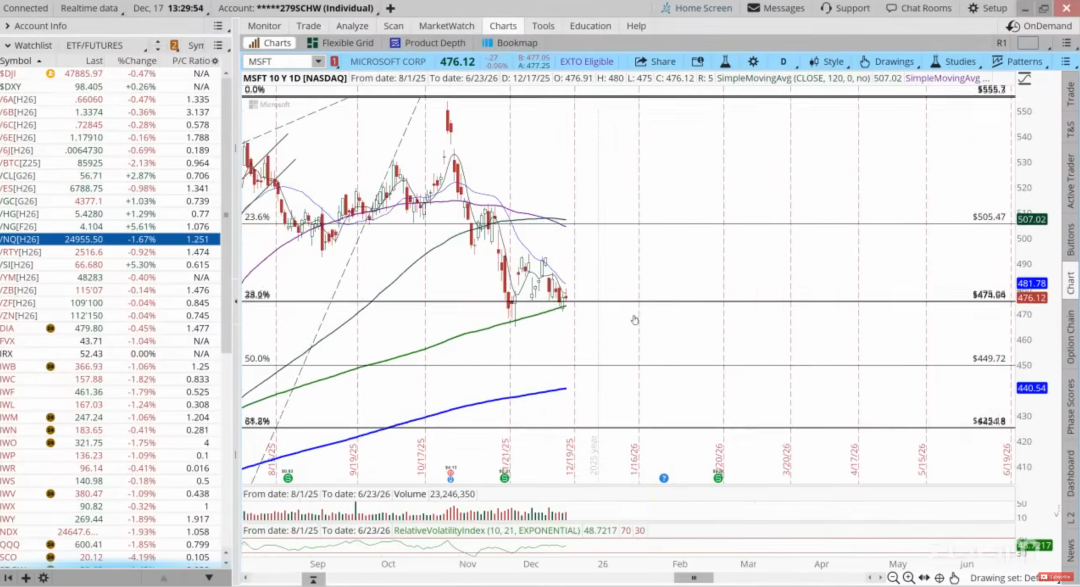Open Option Chain right sidebar tab
Image resolution: width=1080 pixels, height=587 pixels.
tap(1070, 338)
